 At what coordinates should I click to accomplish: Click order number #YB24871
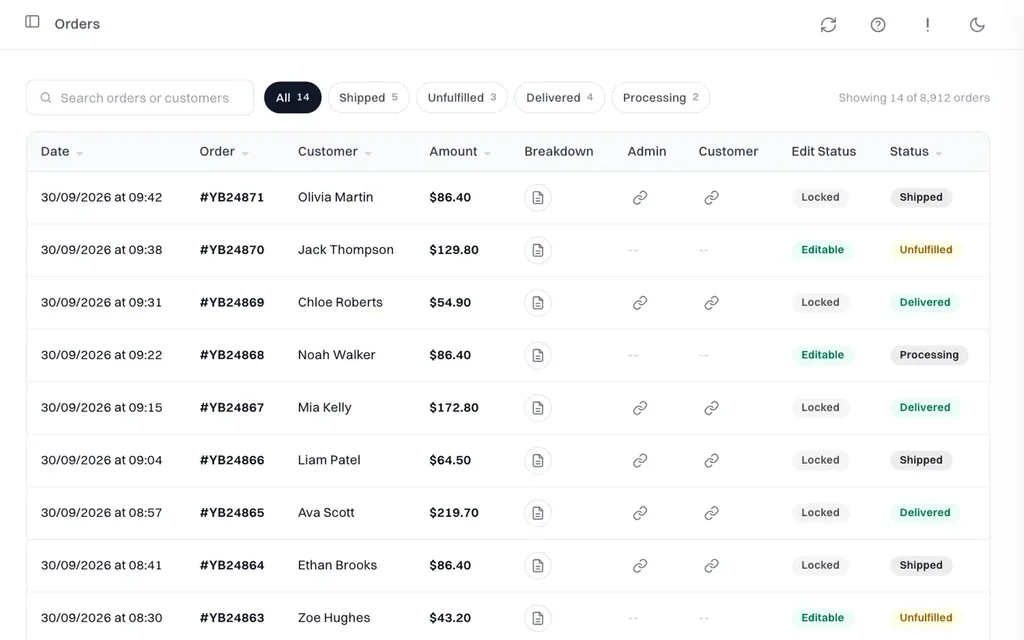[x=232, y=197]
